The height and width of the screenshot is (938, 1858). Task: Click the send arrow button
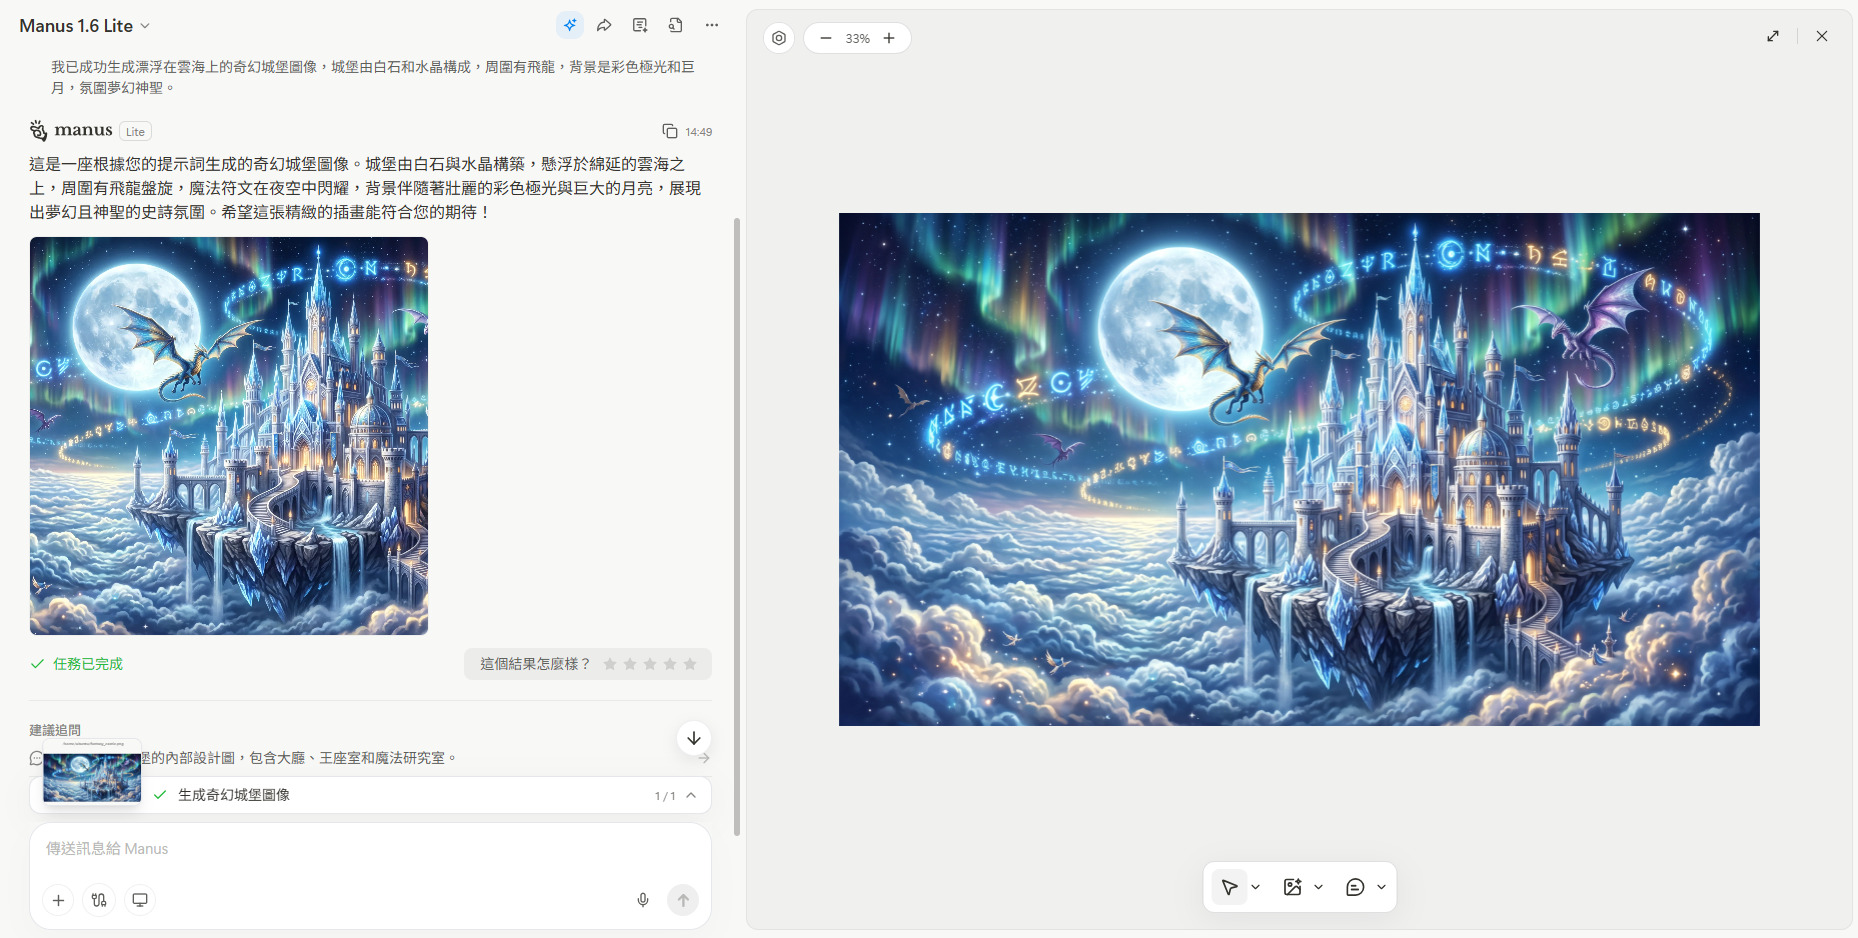(x=683, y=900)
